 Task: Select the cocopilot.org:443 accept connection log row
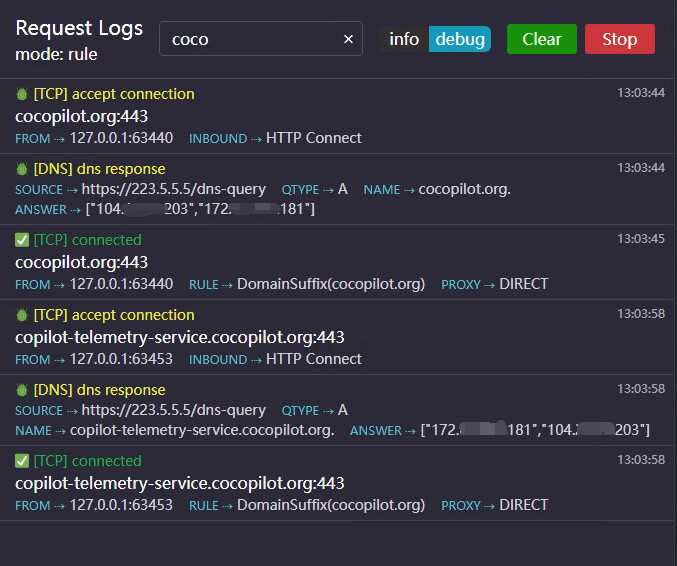(x=337, y=116)
